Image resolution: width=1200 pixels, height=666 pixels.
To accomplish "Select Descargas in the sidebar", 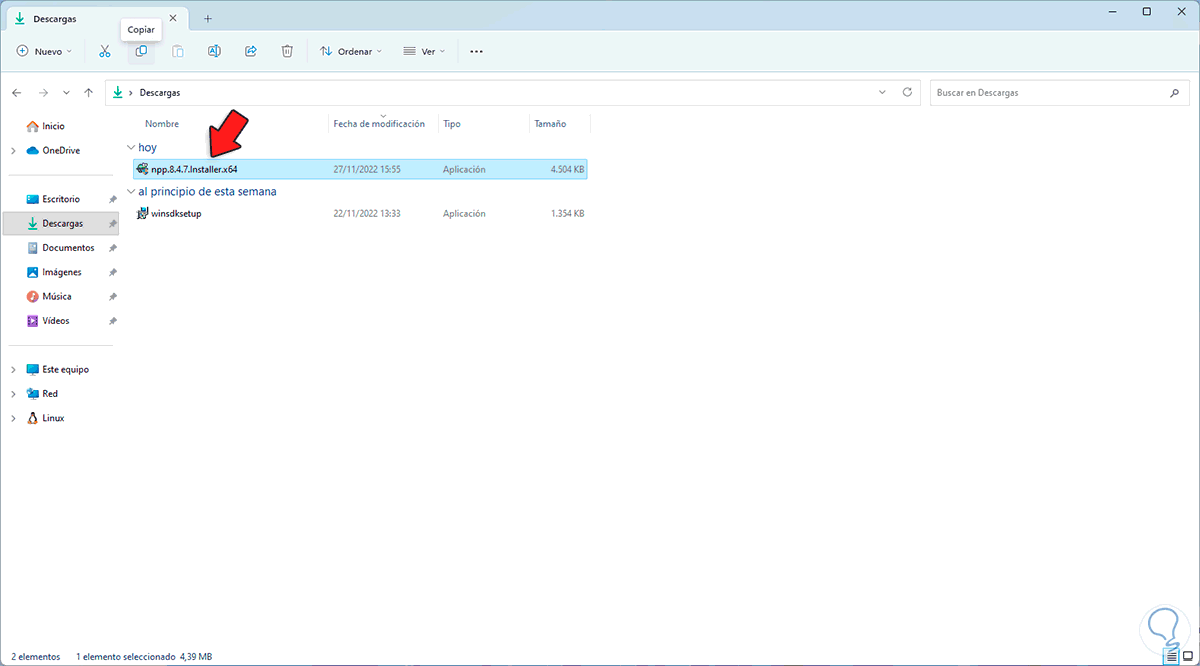I will (60, 223).
